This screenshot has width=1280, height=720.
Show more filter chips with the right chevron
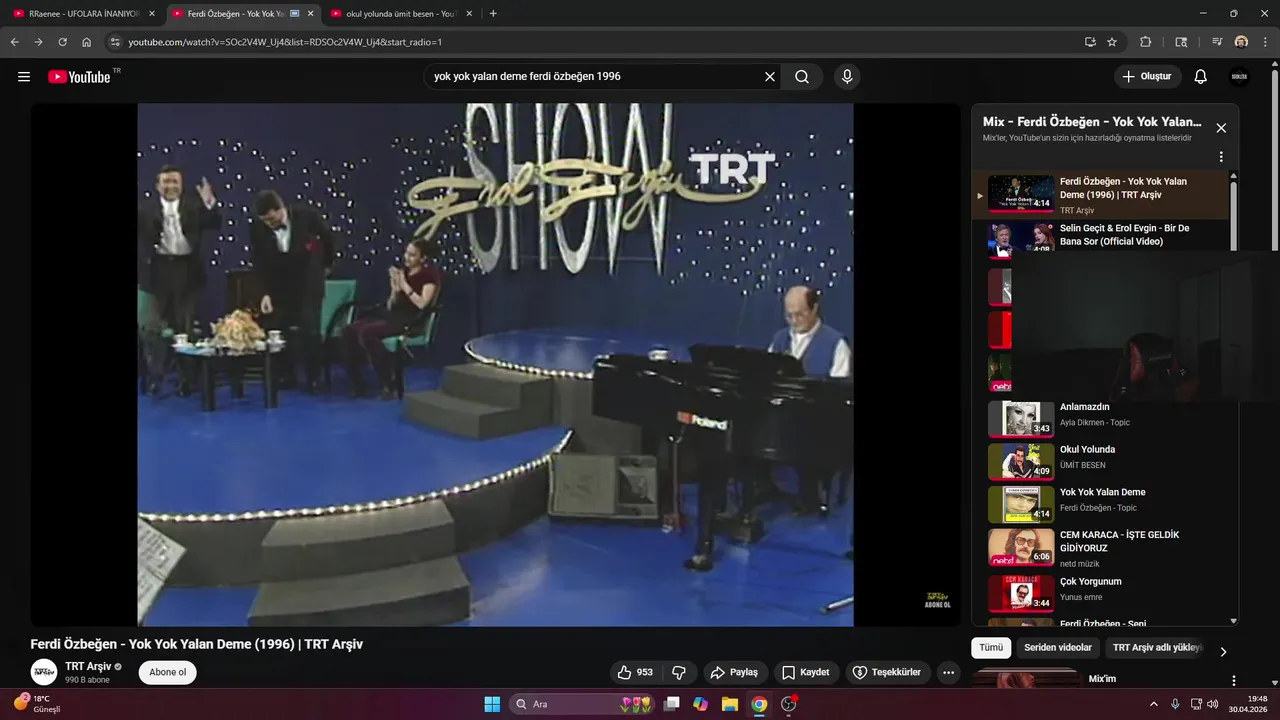pyautogui.click(x=1222, y=651)
